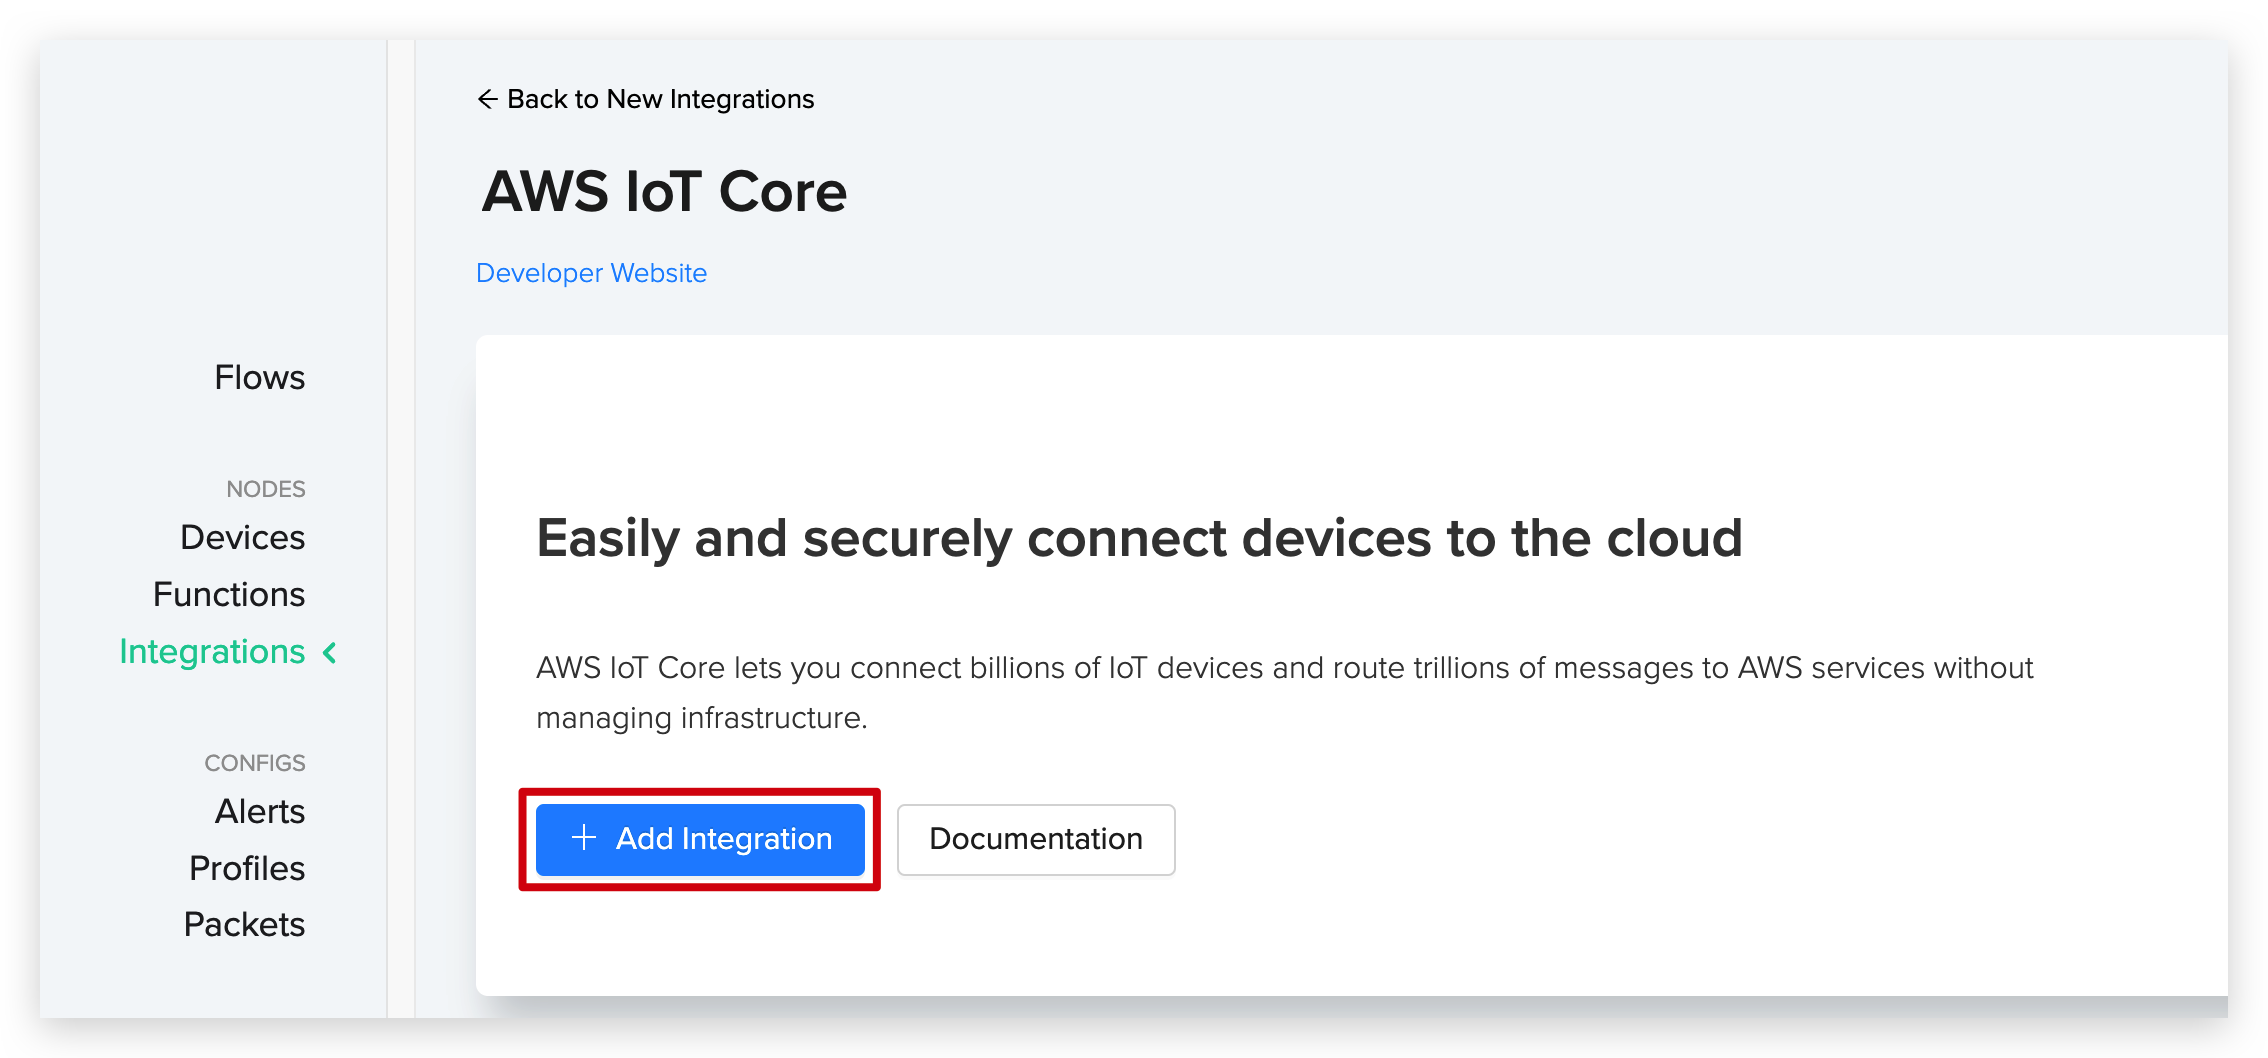This screenshot has height=1058, width=2268.
Task: Open Alerts under Configs
Action: pyautogui.click(x=260, y=811)
